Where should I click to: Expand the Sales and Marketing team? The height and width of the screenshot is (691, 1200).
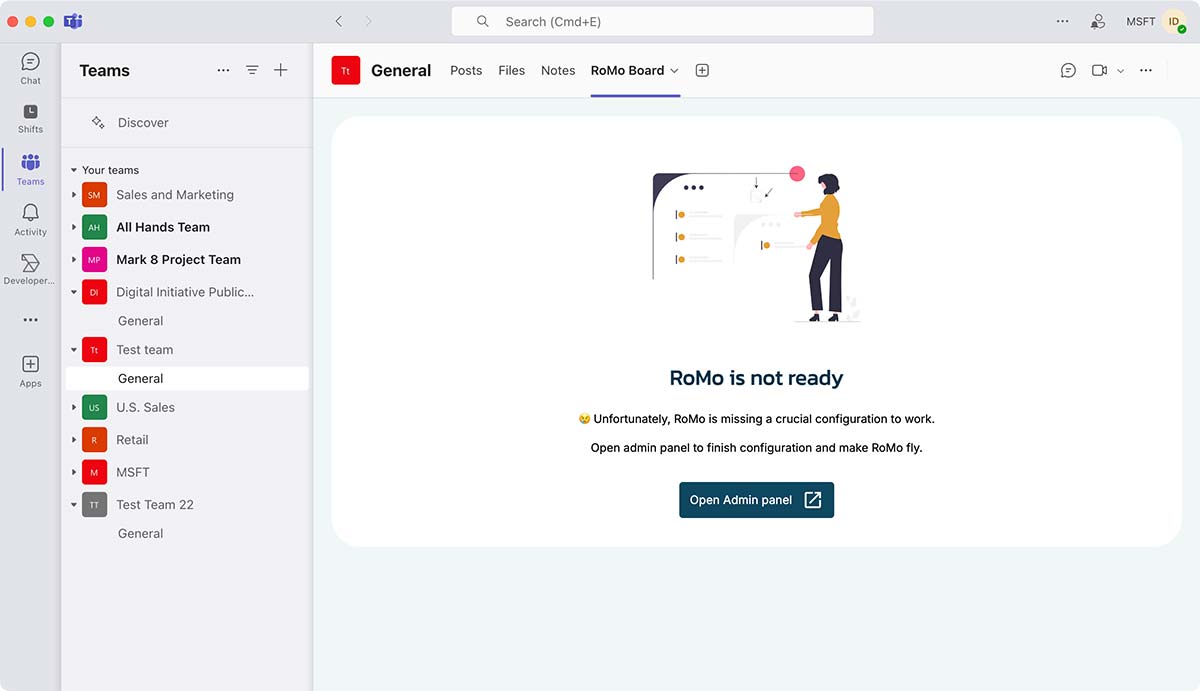(x=74, y=195)
